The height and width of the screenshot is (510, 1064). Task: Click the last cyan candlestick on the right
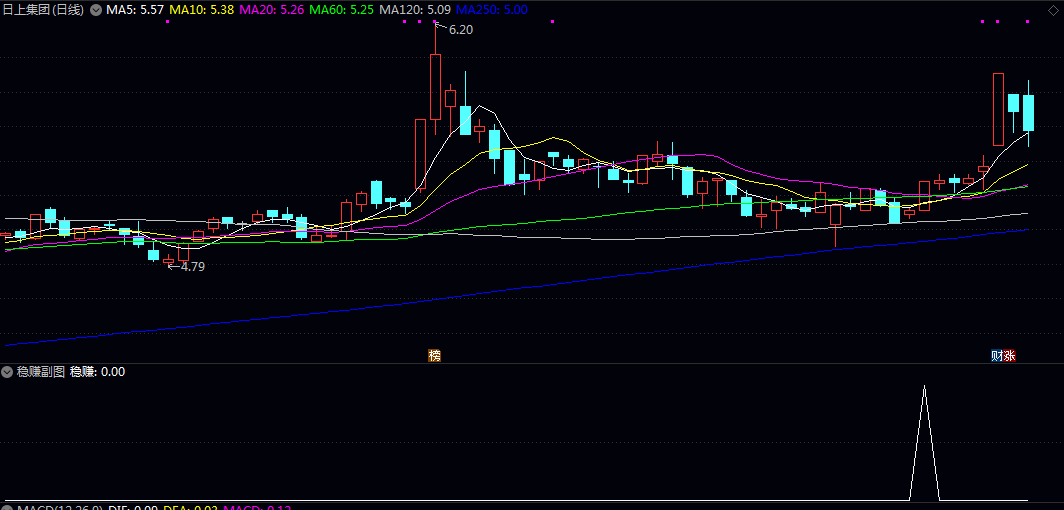pyautogui.click(x=1027, y=112)
